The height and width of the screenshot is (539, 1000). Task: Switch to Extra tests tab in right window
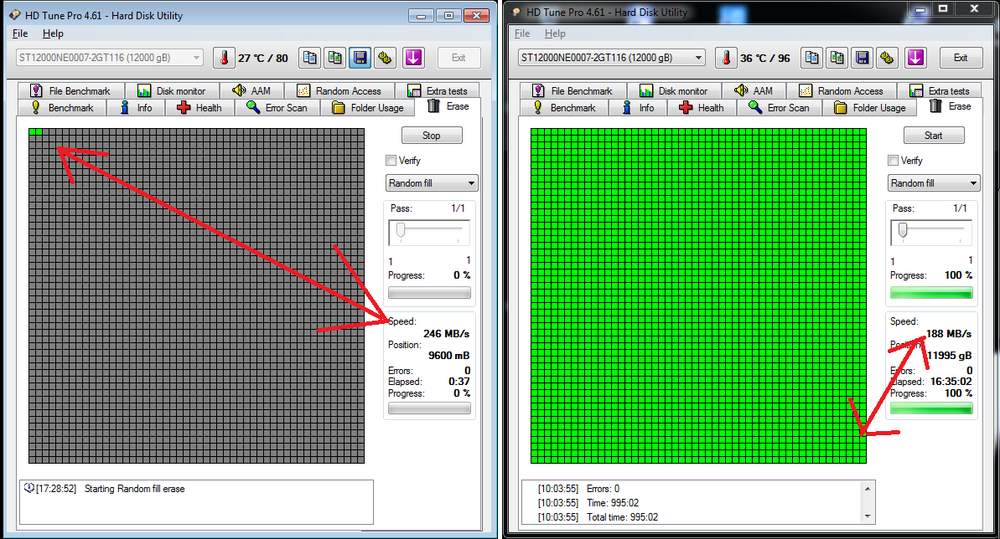pos(939,91)
